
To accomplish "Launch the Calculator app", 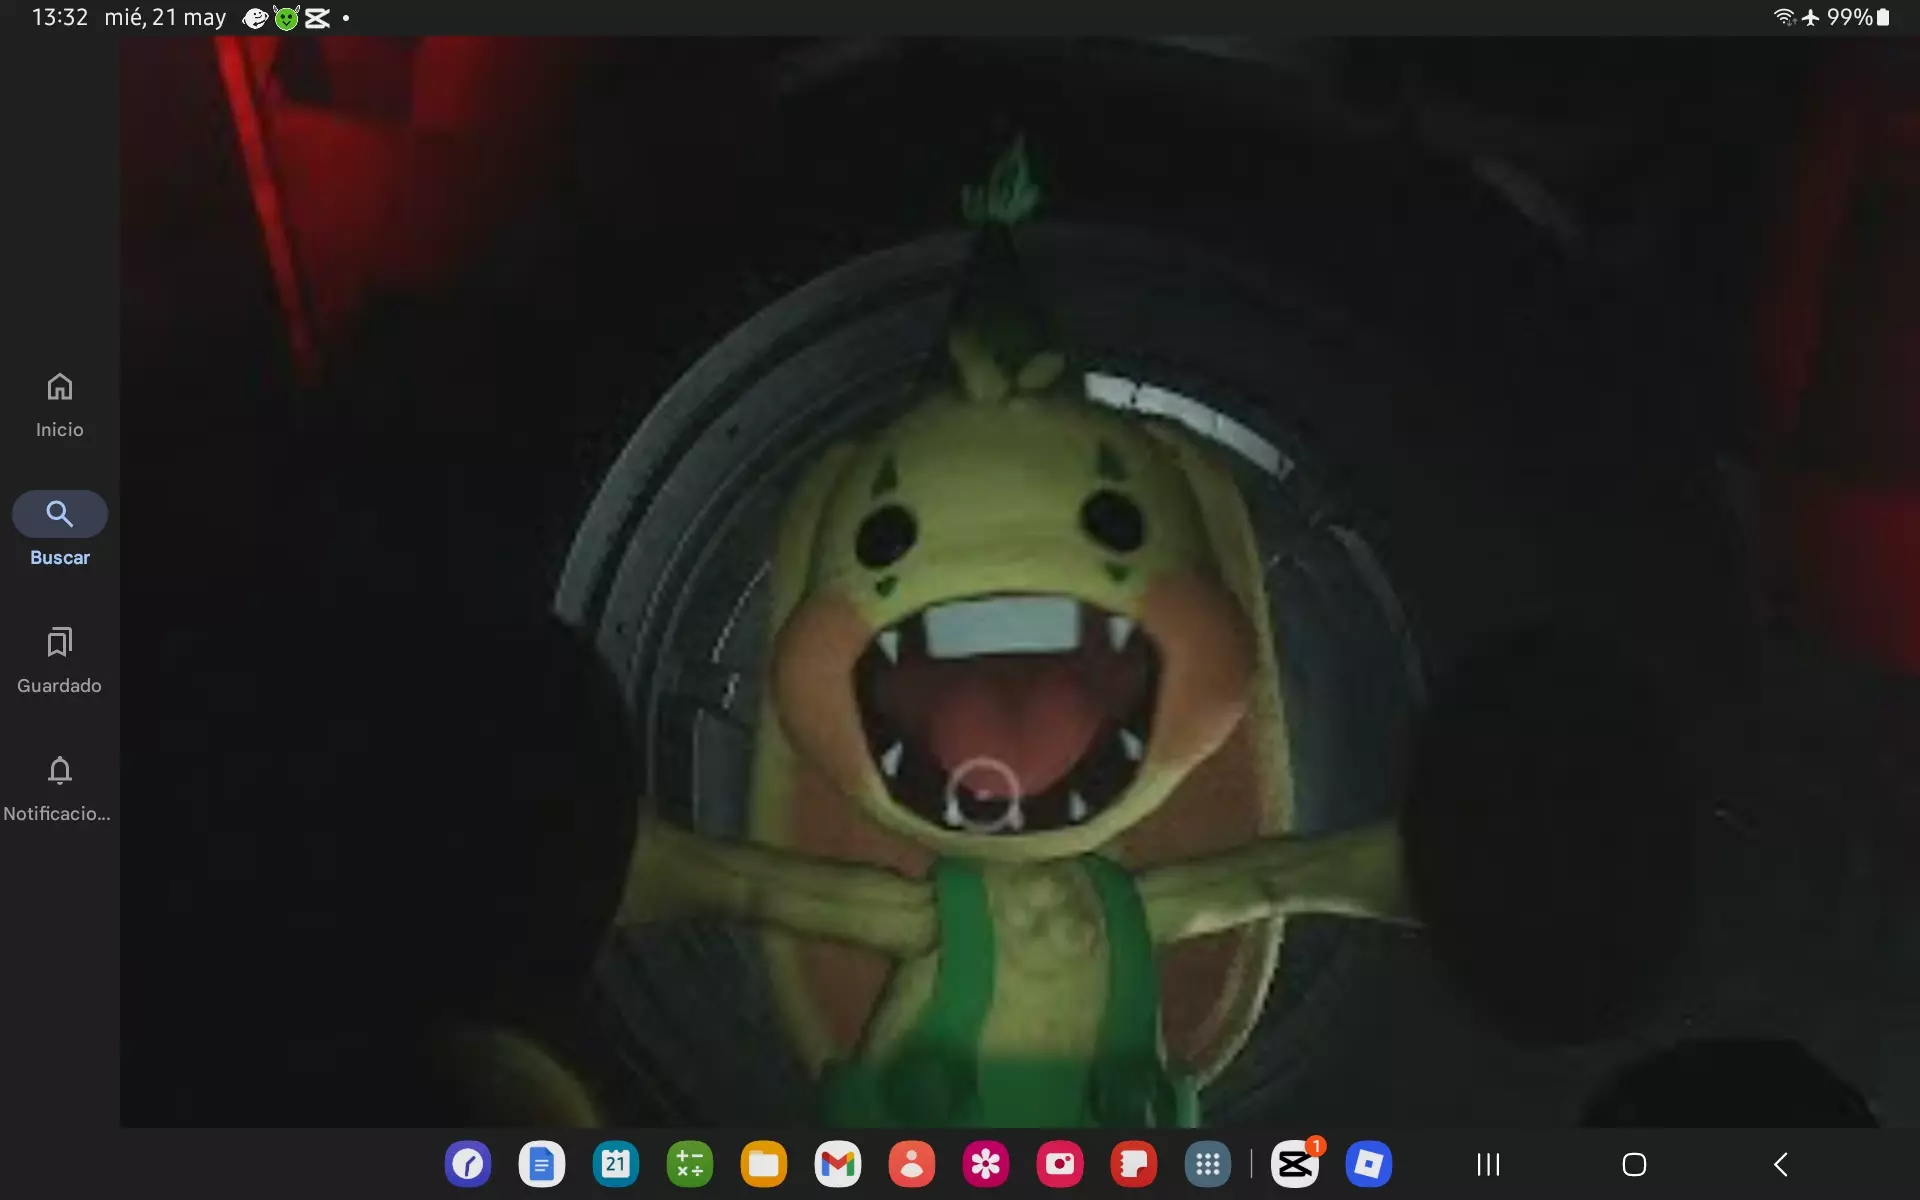I will click(690, 1164).
